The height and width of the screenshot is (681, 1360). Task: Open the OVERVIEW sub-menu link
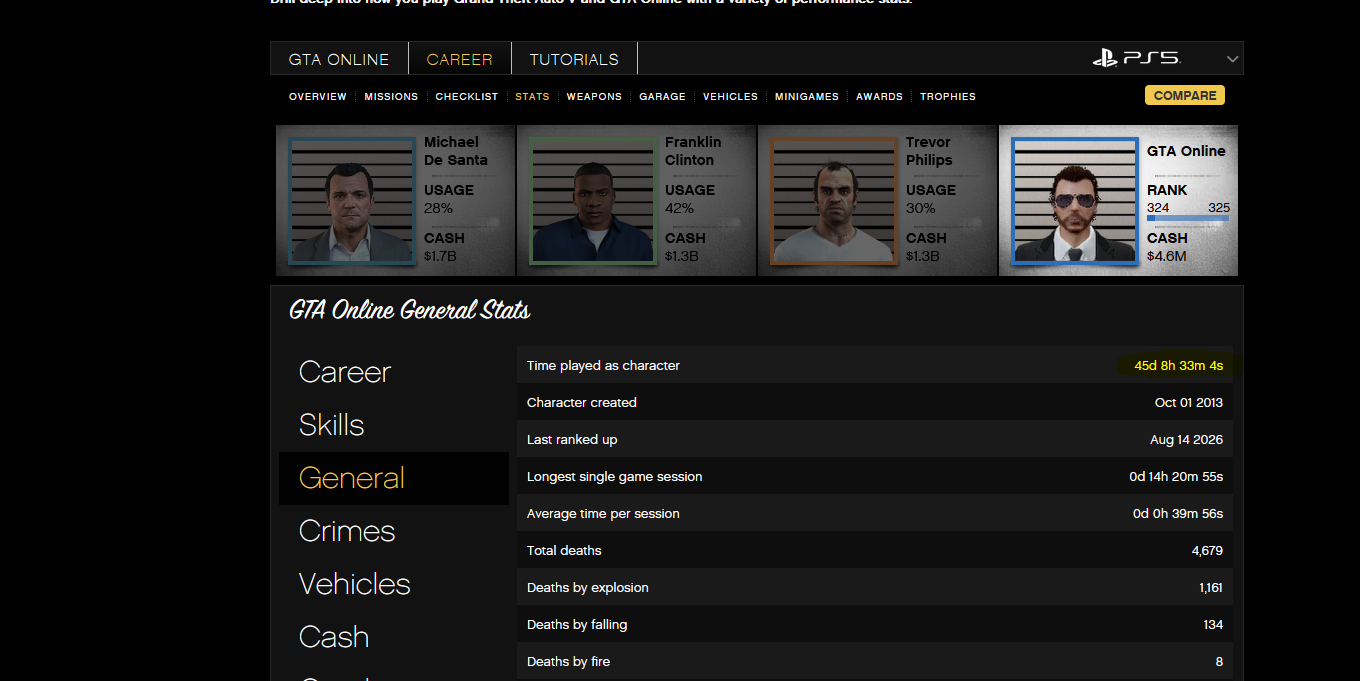pyautogui.click(x=318, y=97)
